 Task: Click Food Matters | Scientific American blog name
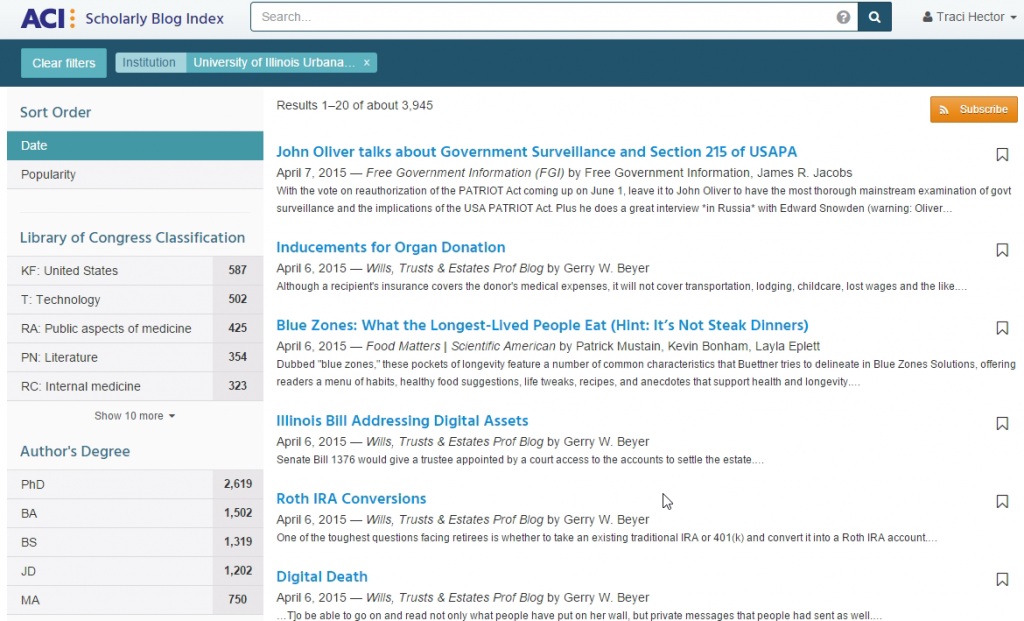(460, 346)
